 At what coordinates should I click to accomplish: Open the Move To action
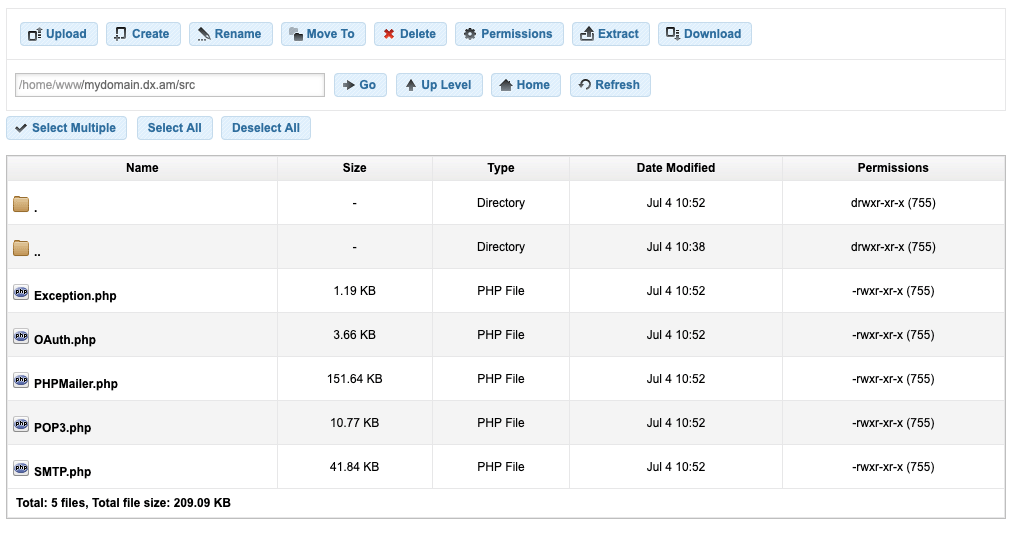(x=323, y=34)
